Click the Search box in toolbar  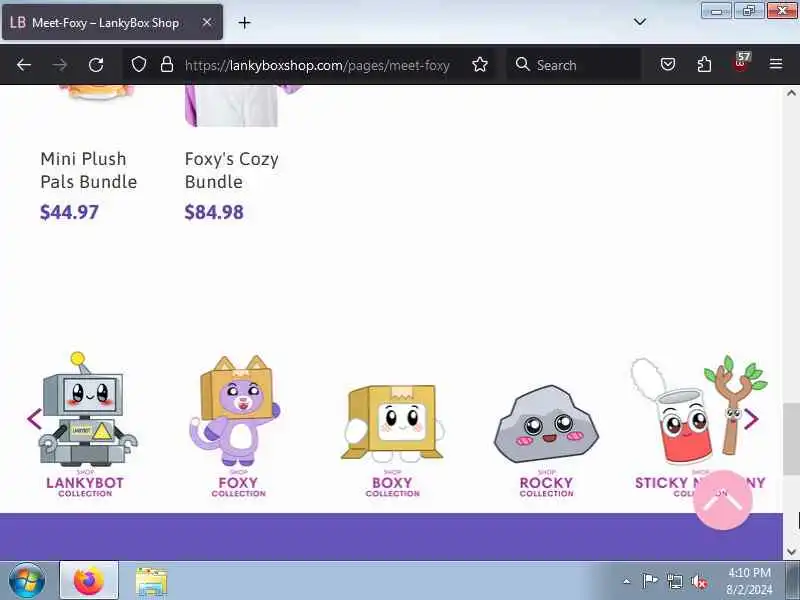574,65
